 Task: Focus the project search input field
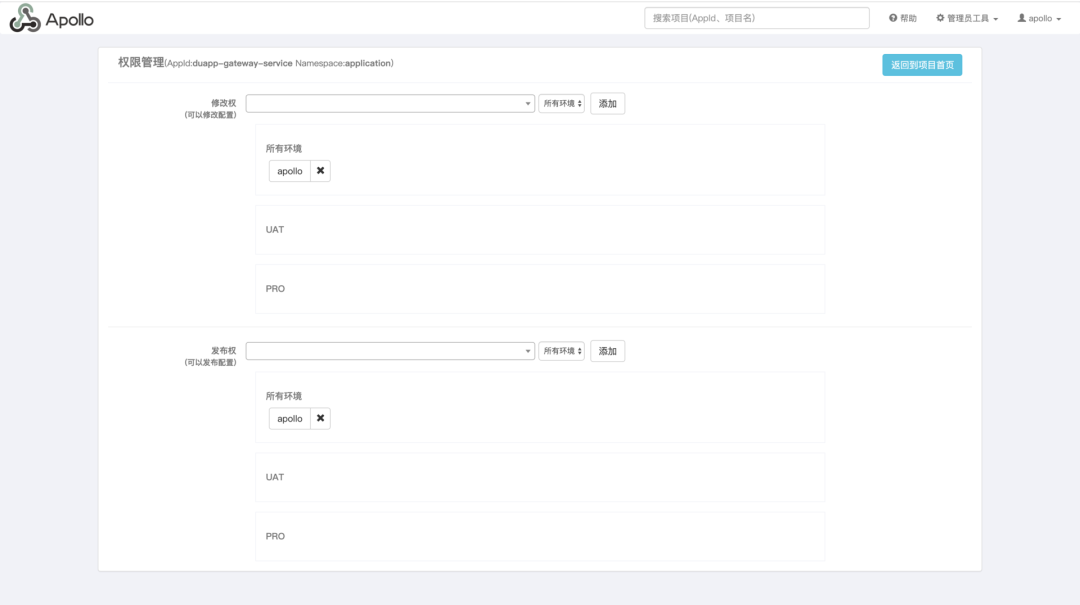(x=756, y=18)
